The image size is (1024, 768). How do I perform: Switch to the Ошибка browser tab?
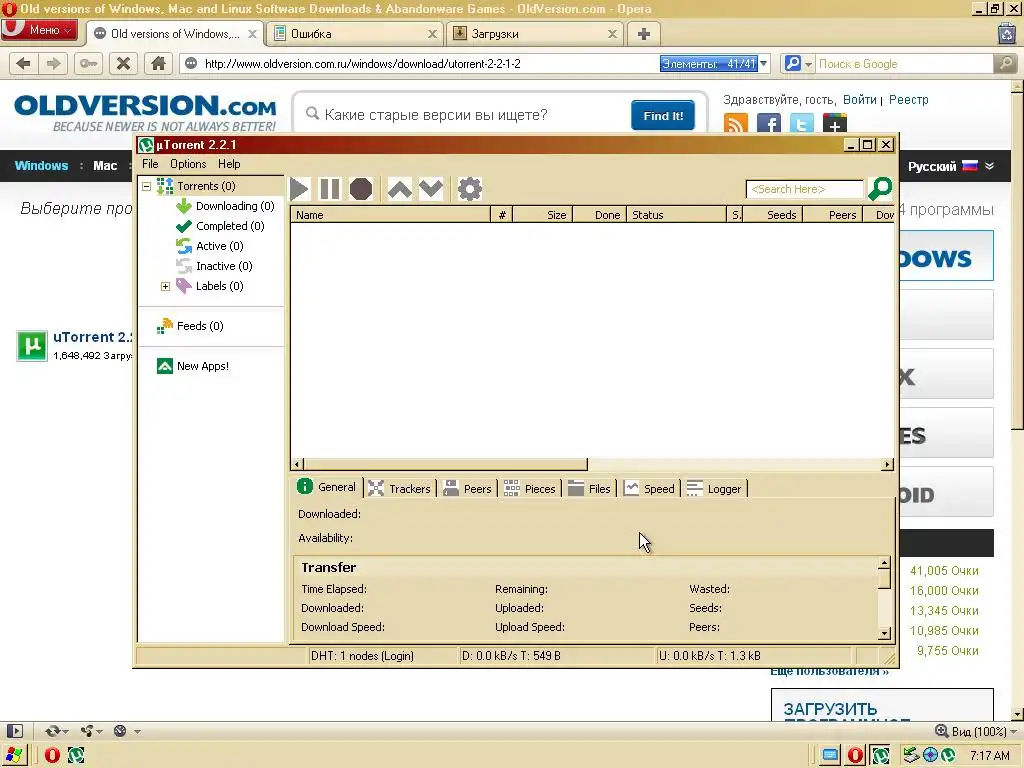(x=355, y=34)
